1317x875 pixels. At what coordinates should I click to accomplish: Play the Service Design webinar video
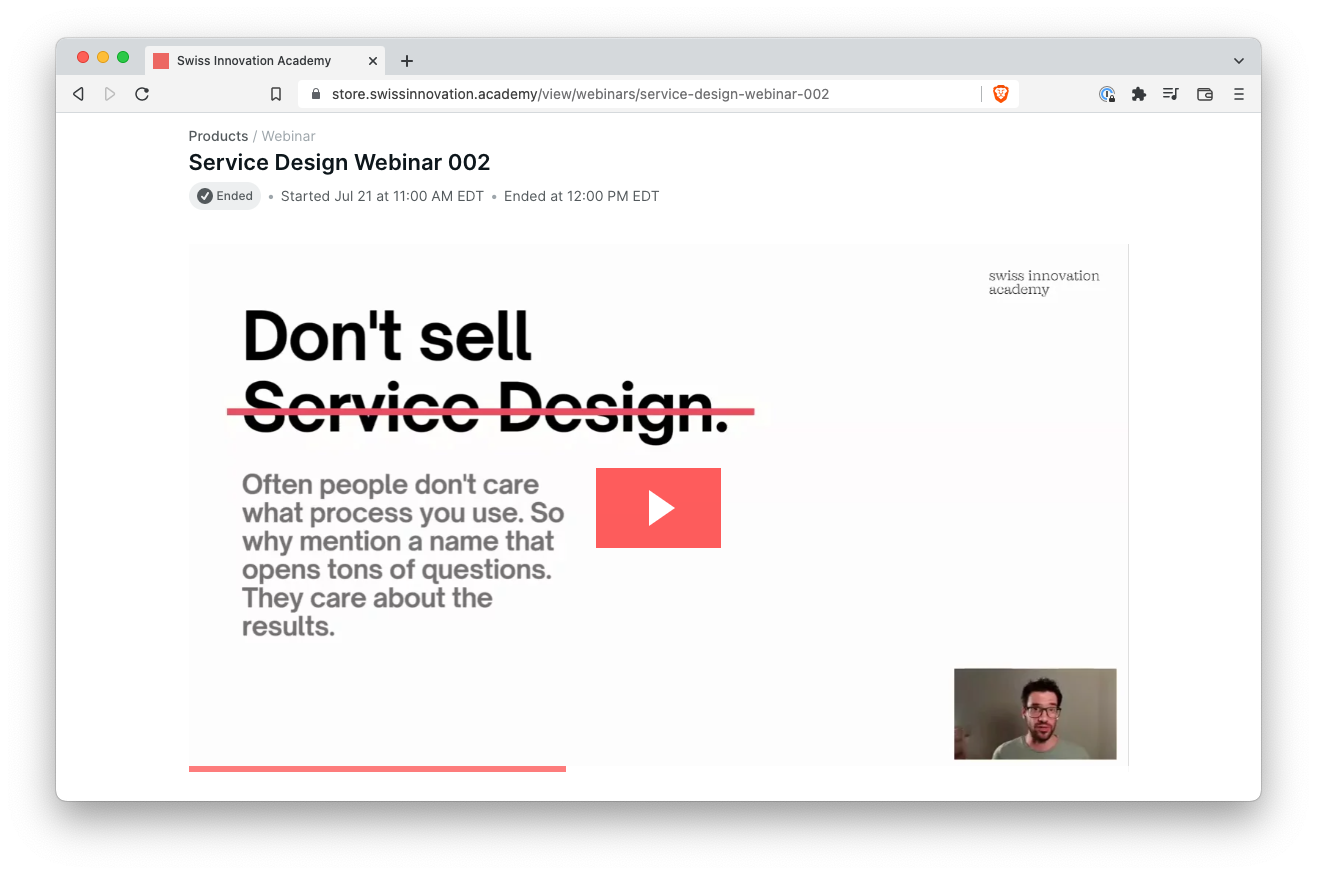point(658,508)
